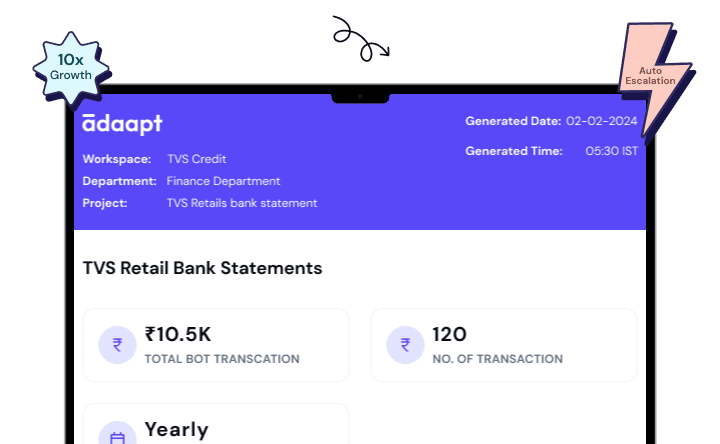This screenshot has width=720, height=444.
Task: Click the Finance Department value
Action: (223, 181)
